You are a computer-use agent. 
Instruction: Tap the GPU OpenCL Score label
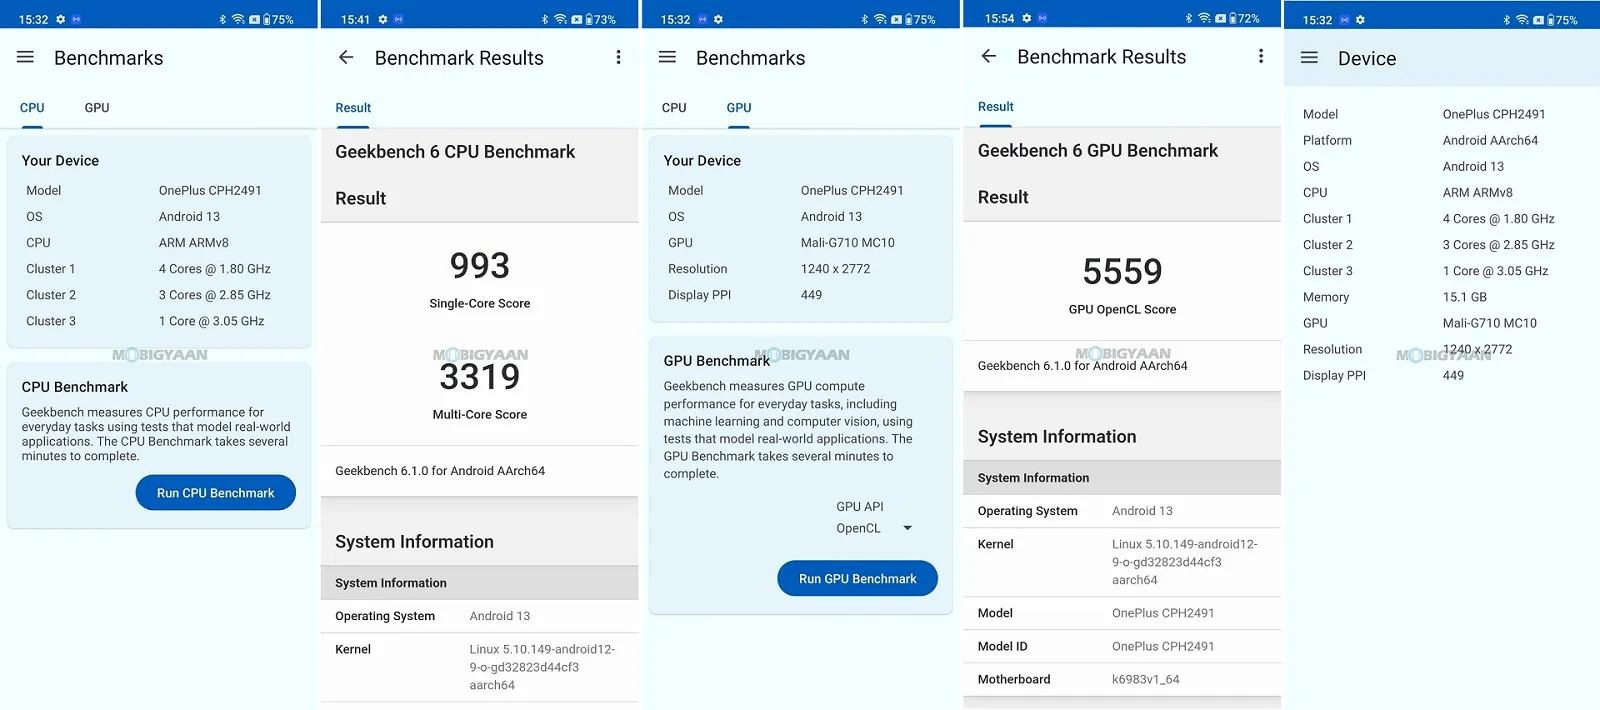click(x=1122, y=310)
